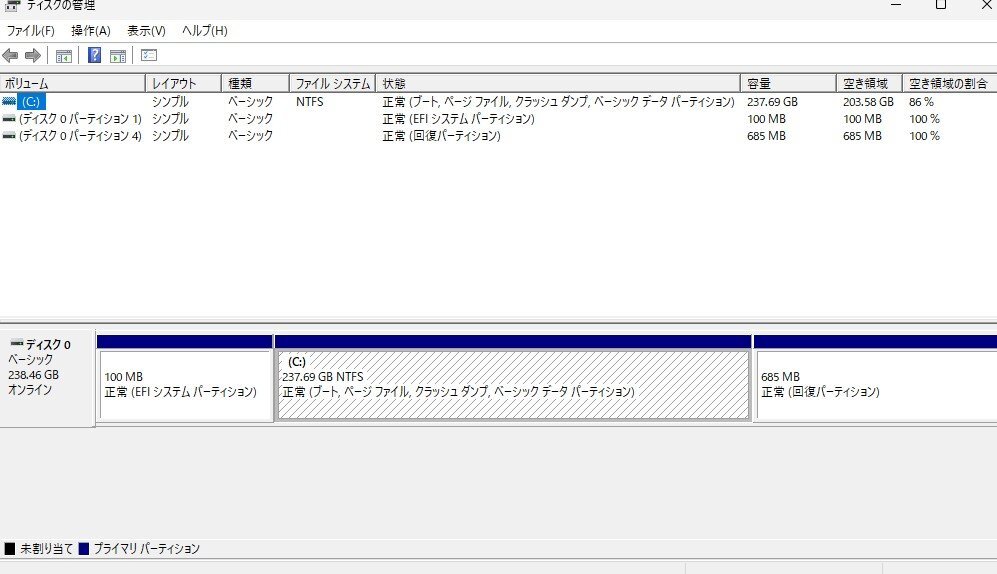Open the ヘルプ(H) menu
Image resolution: width=997 pixels, height=574 pixels.
coord(205,31)
